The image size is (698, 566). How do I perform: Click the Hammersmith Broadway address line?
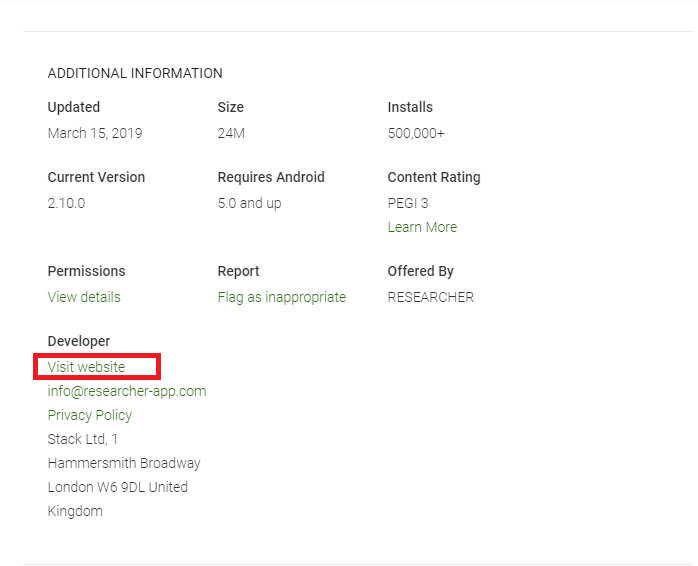pyautogui.click(x=124, y=463)
